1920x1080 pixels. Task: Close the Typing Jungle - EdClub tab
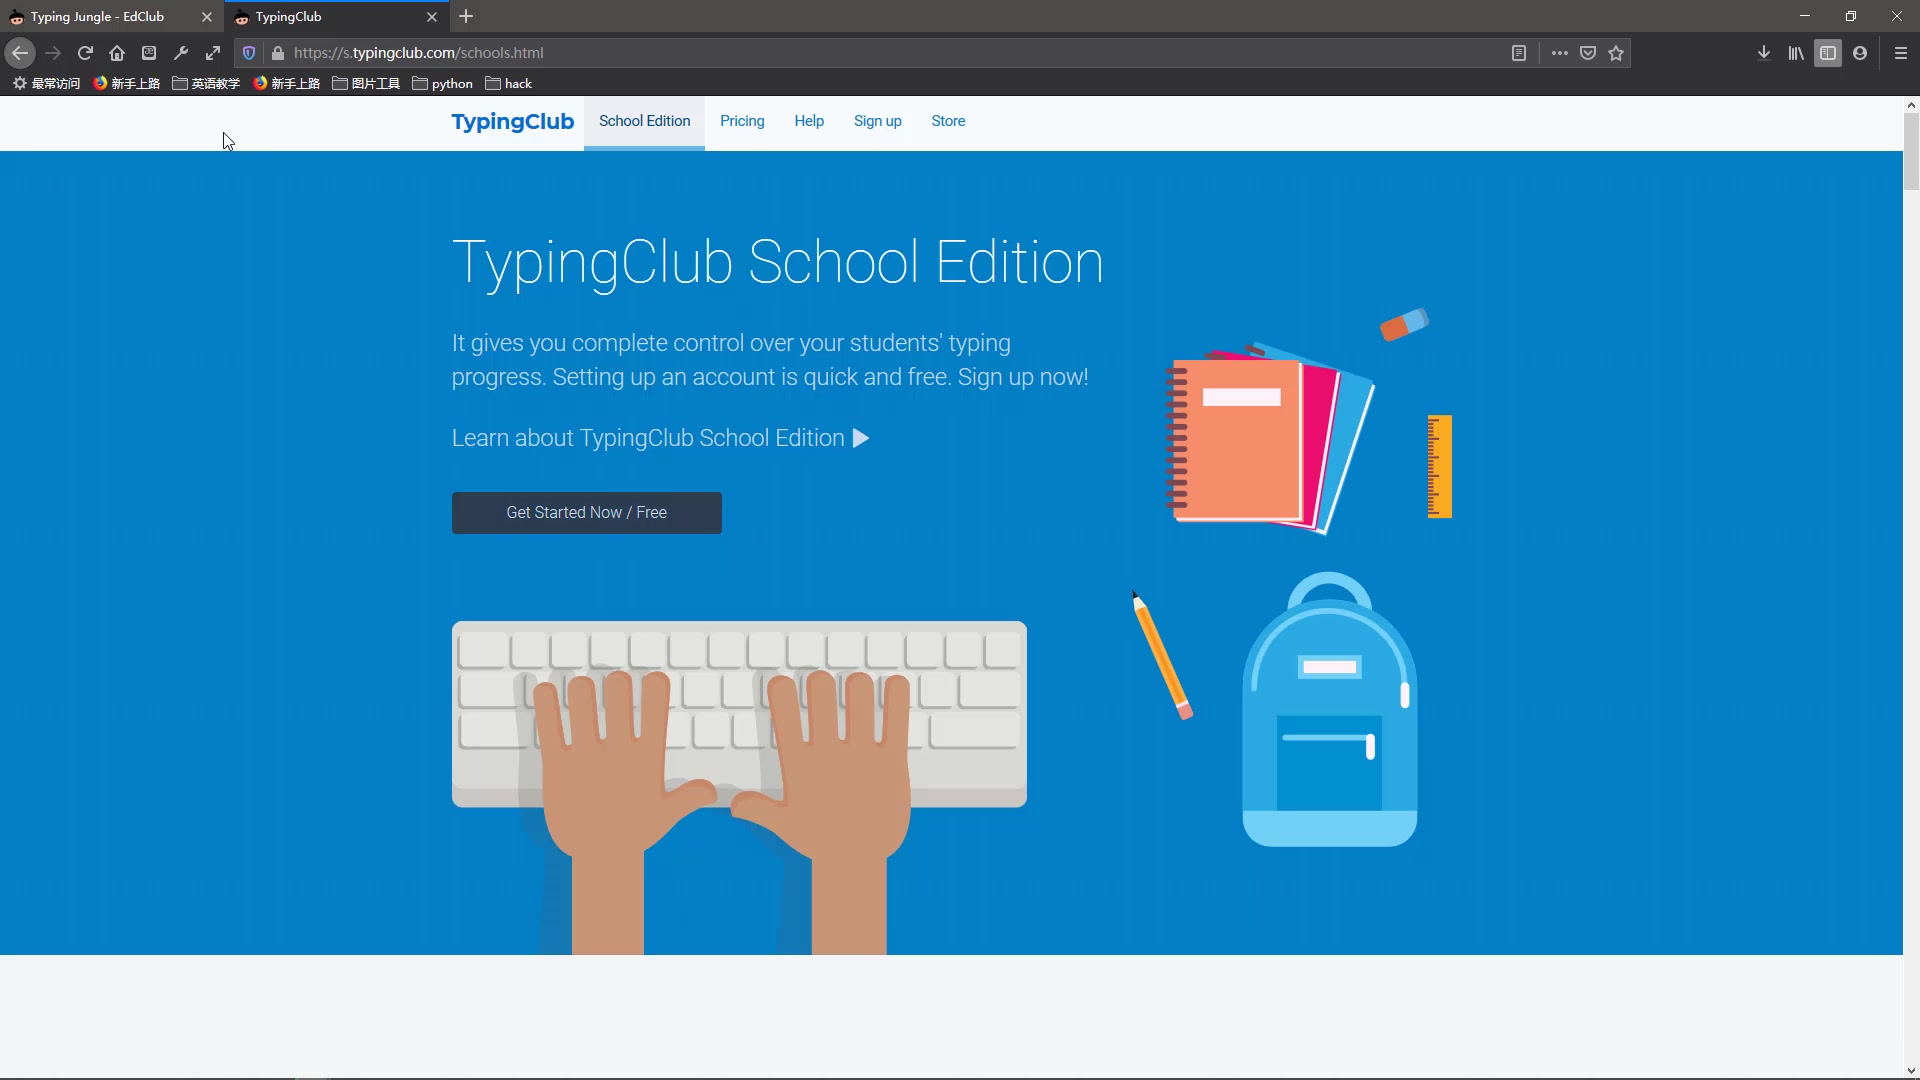(x=207, y=17)
